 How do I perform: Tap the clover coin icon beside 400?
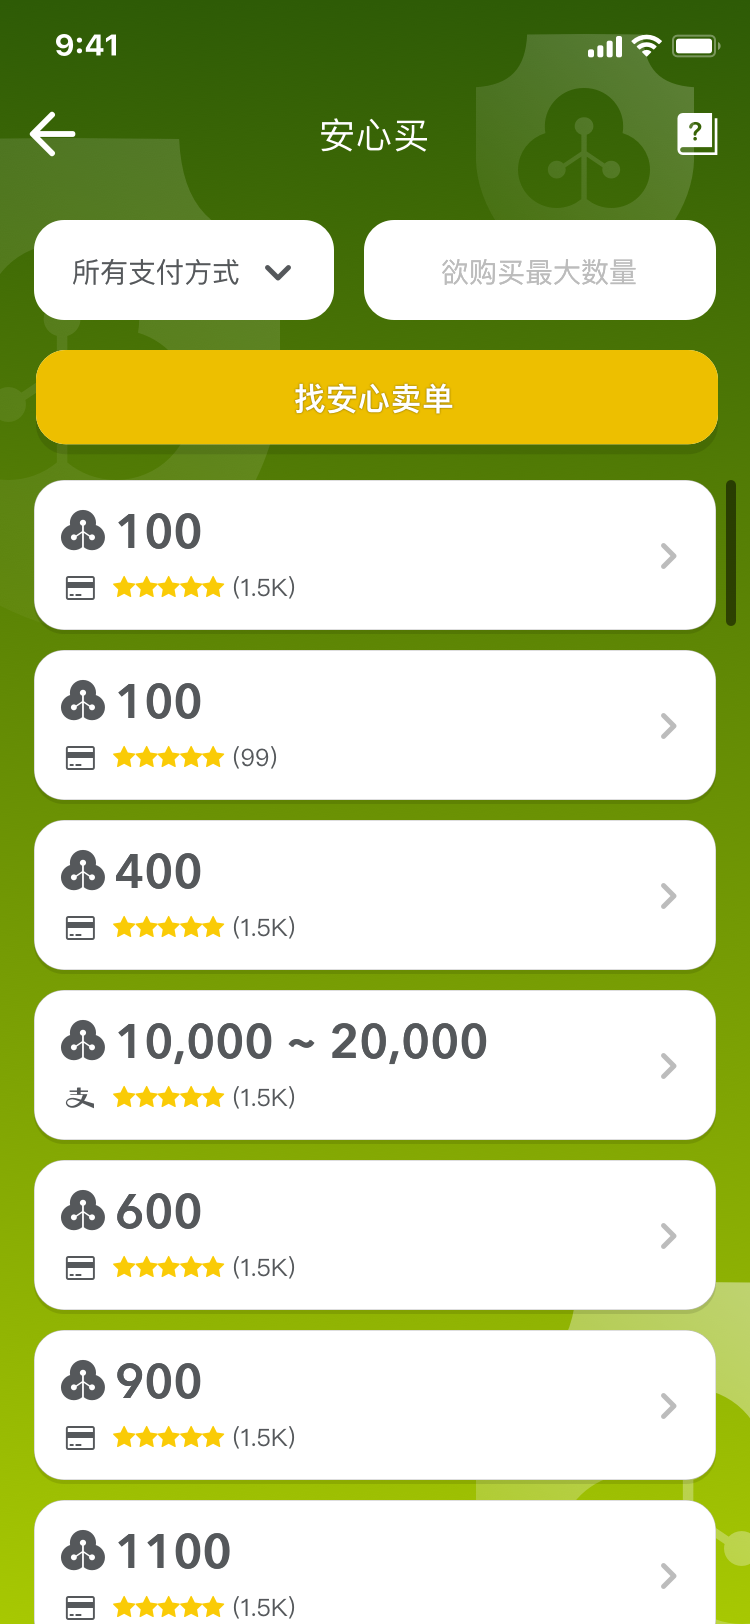[x=82, y=872]
